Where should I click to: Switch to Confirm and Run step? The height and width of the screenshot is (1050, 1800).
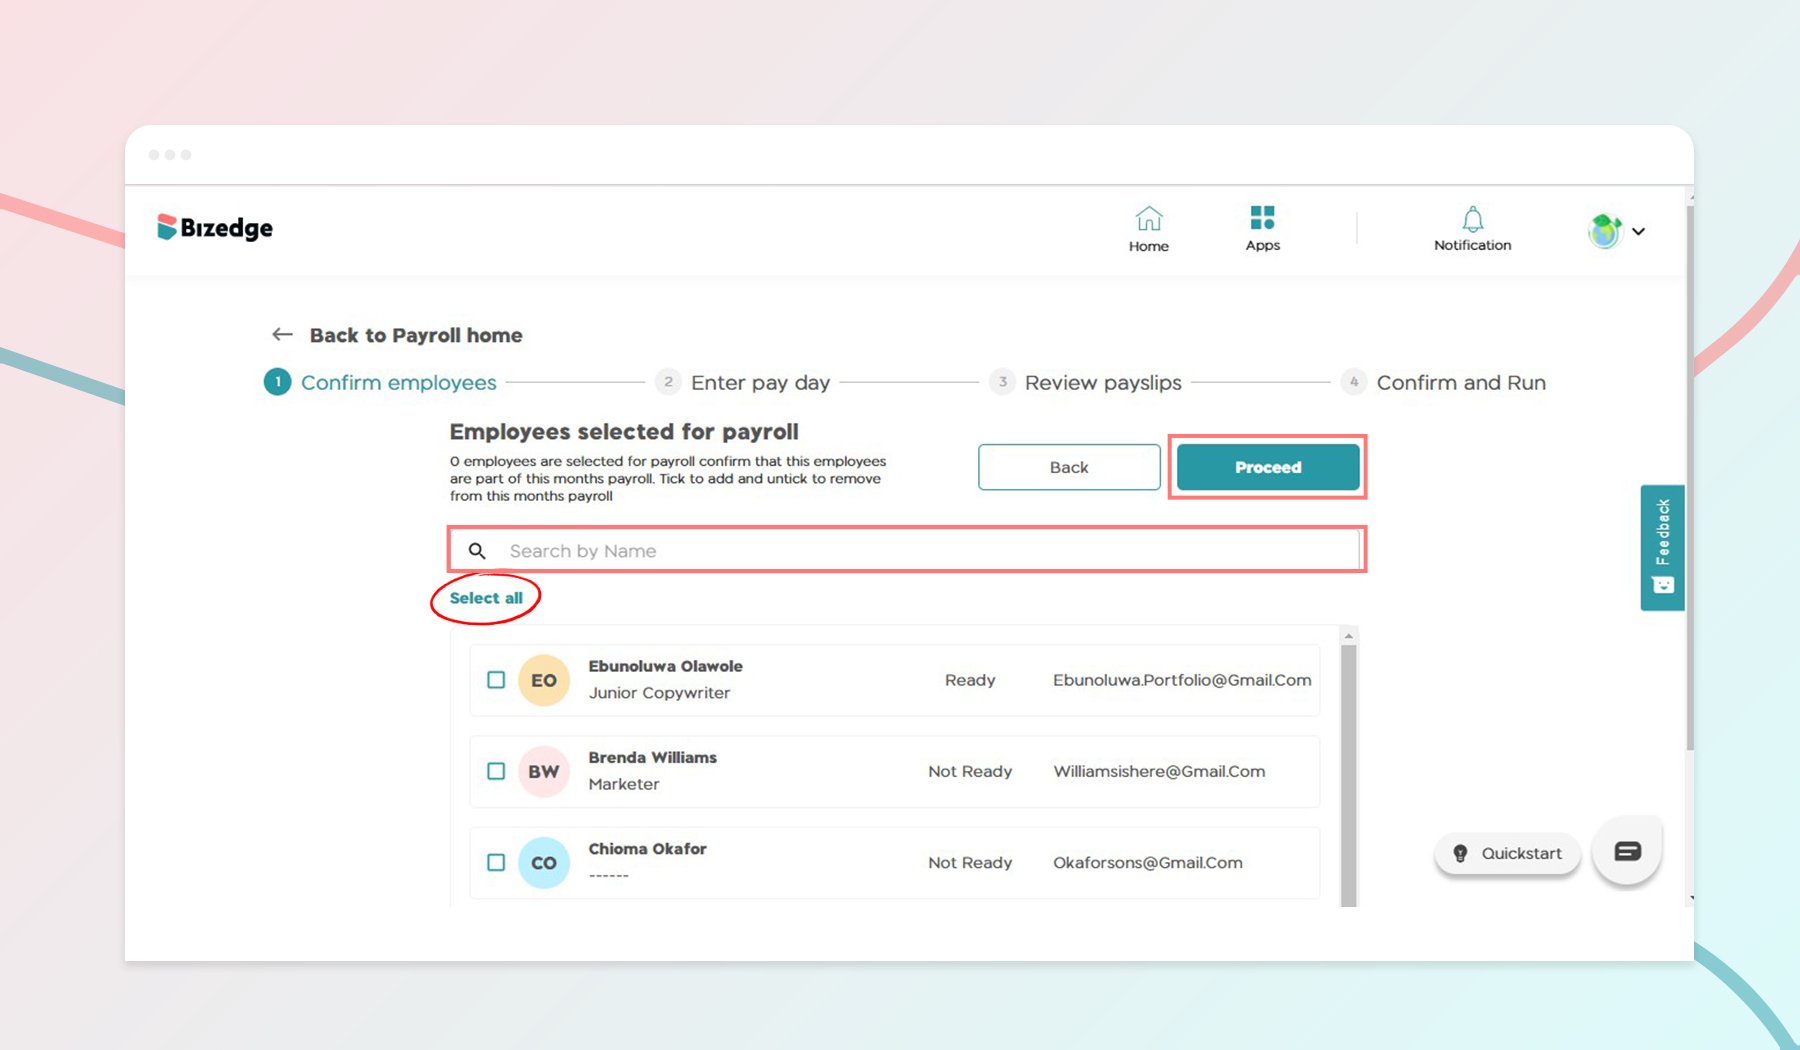tap(1461, 382)
